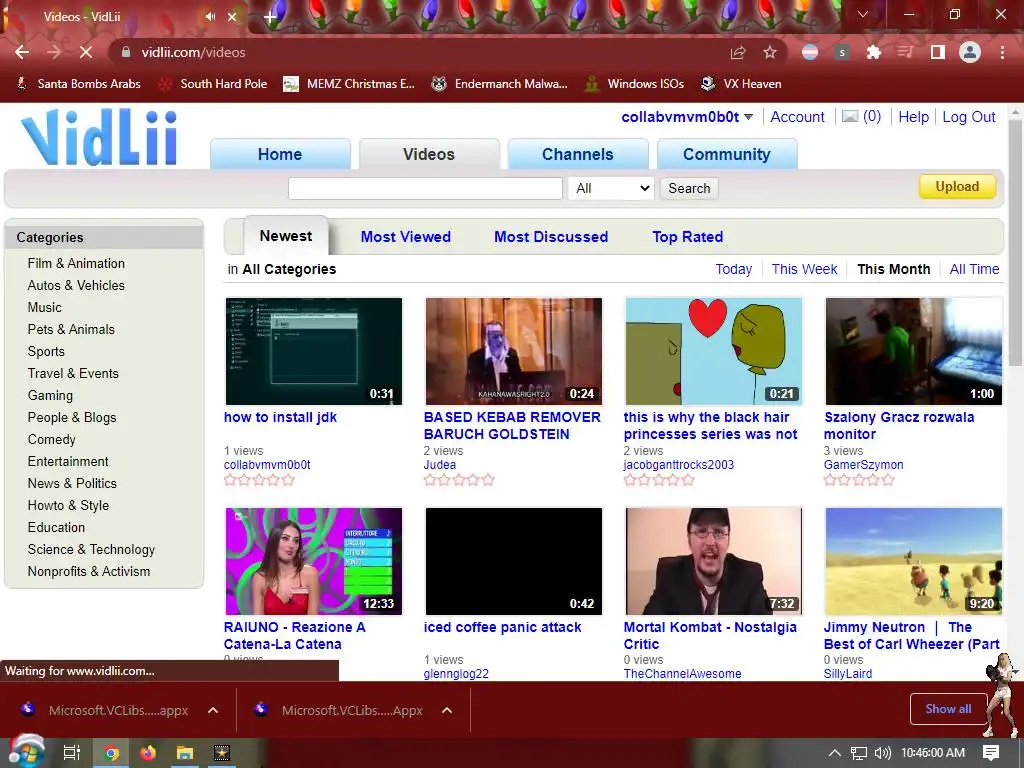Click the video search input field
Image resolution: width=1024 pixels, height=768 pixels.
[425, 188]
